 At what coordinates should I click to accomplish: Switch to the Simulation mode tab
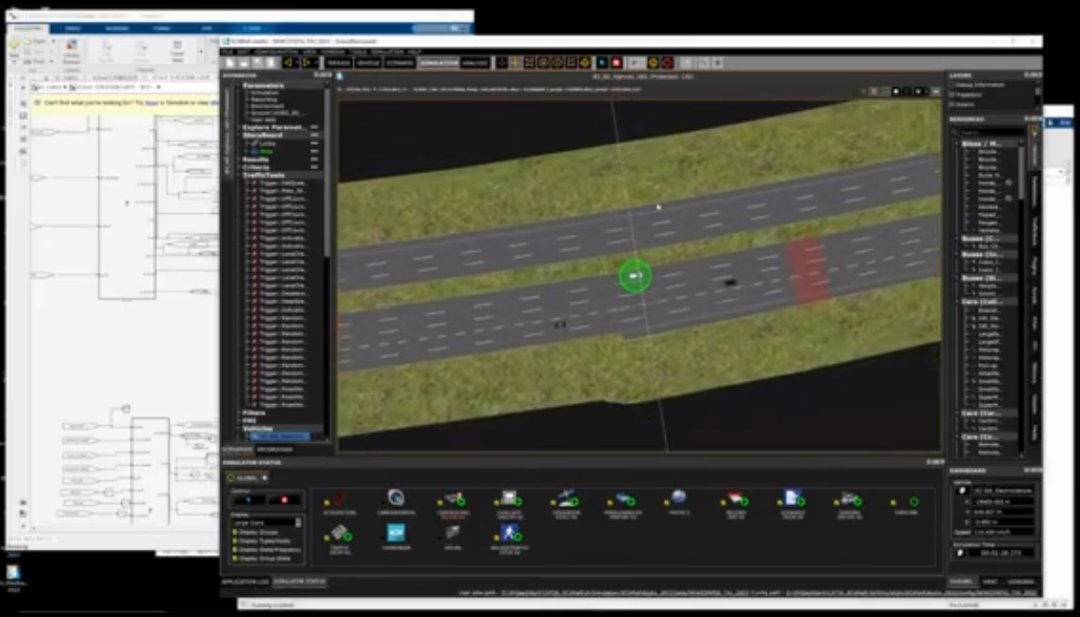pyautogui.click(x=438, y=62)
